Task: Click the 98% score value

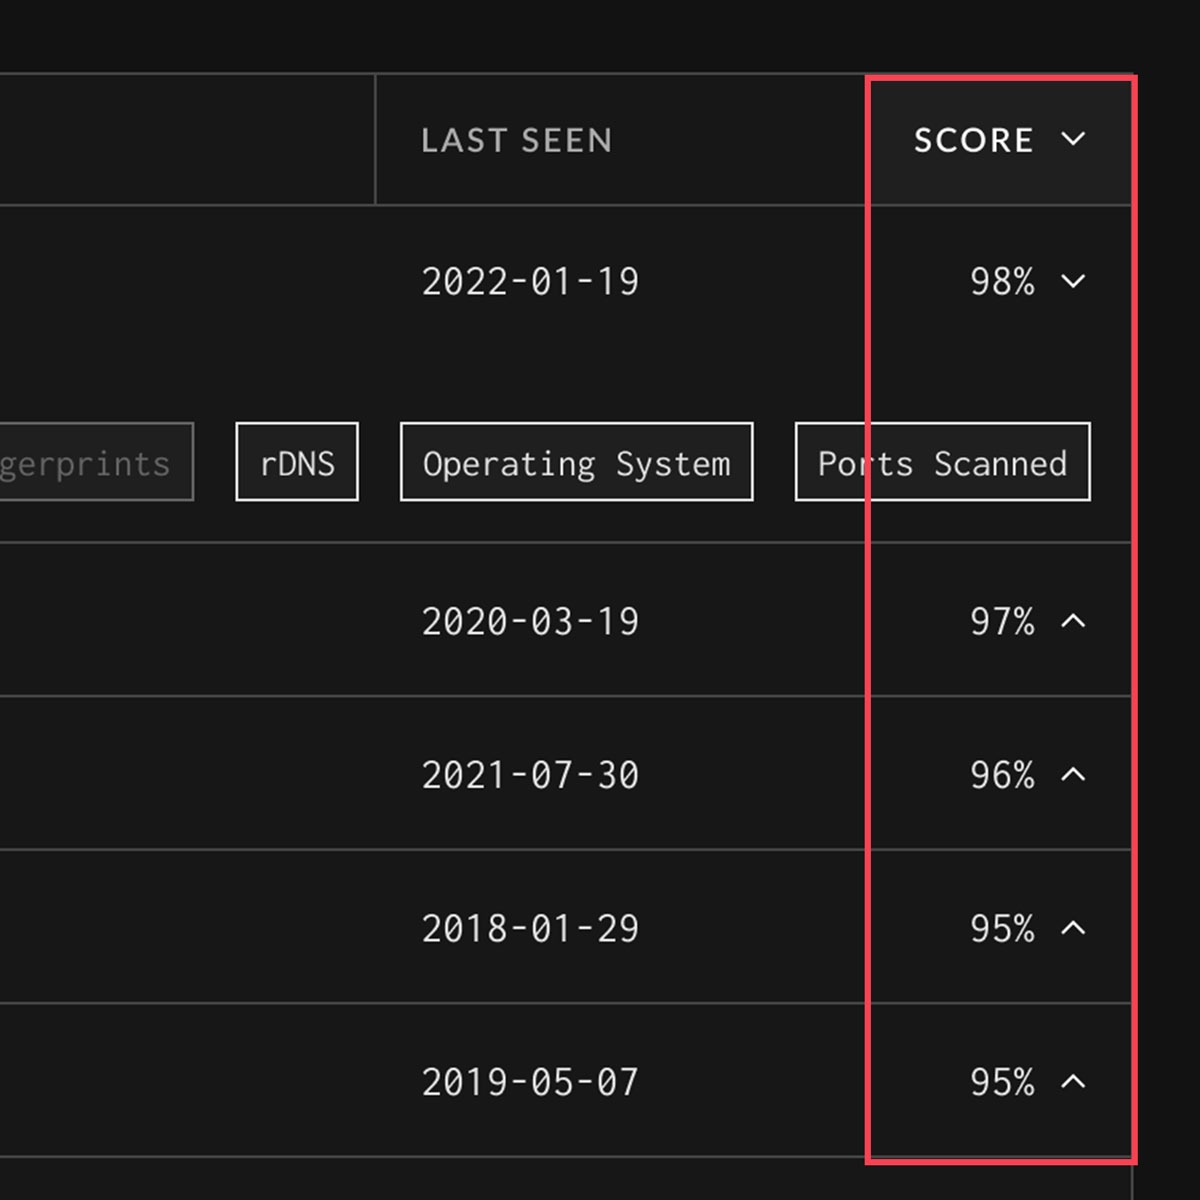Action: [1002, 282]
